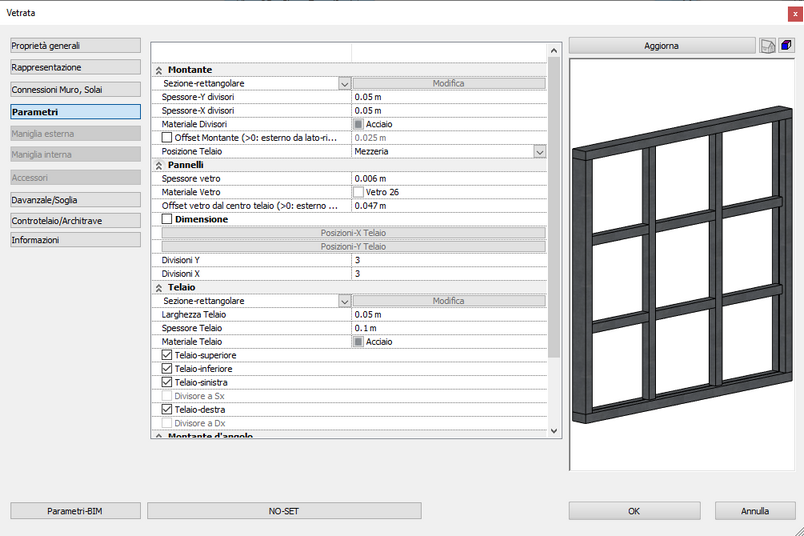This screenshot has height=536, width=804.
Task: Open Connessioni Muro, Solai section
Action: (x=75, y=89)
